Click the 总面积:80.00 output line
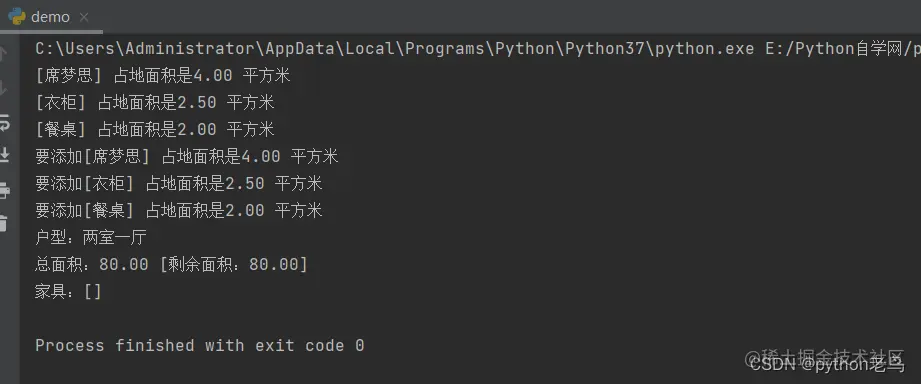 point(171,265)
